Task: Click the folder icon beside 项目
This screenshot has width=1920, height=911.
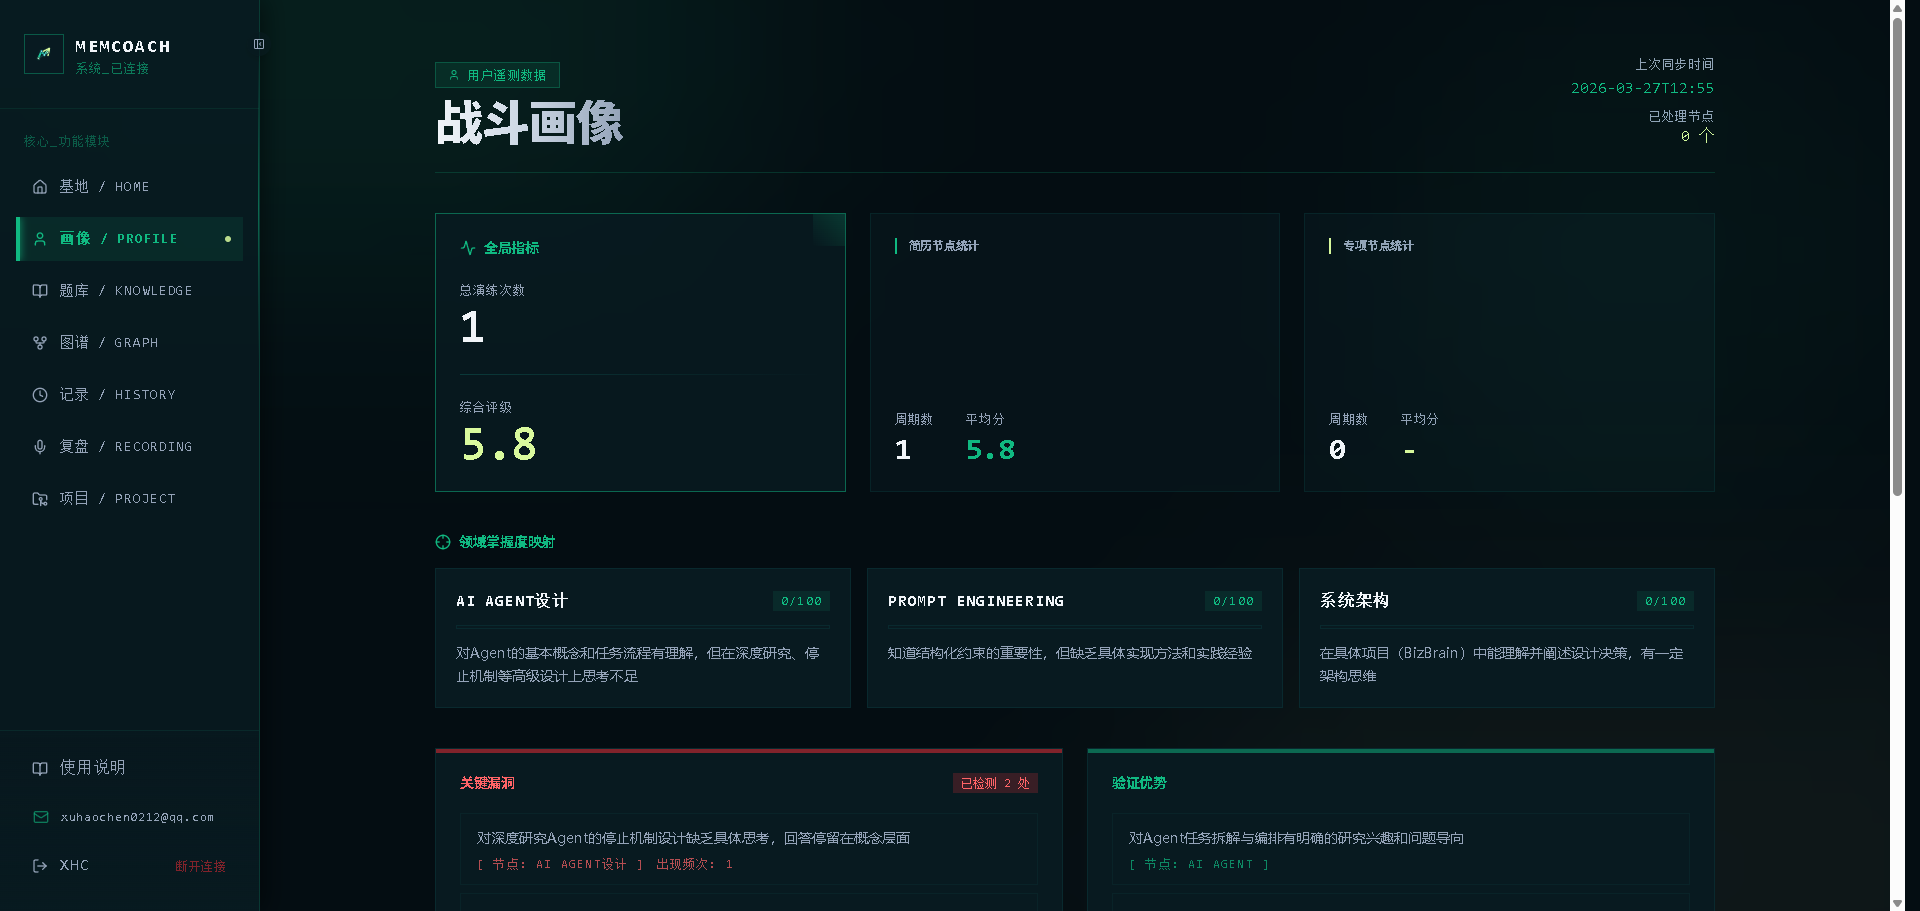Action: tap(40, 499)
